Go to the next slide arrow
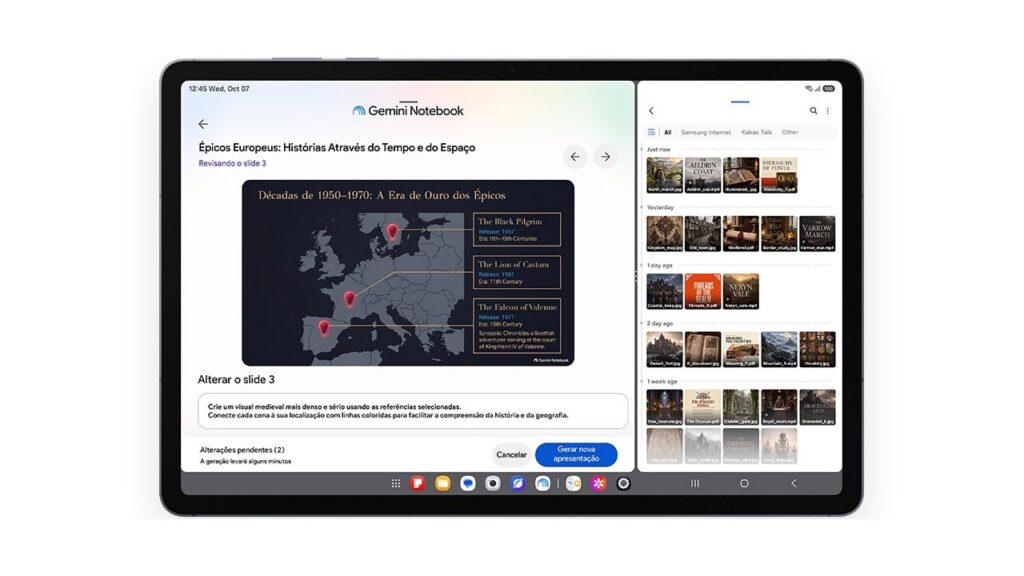The image size is (1024, 576). (605, 157)
